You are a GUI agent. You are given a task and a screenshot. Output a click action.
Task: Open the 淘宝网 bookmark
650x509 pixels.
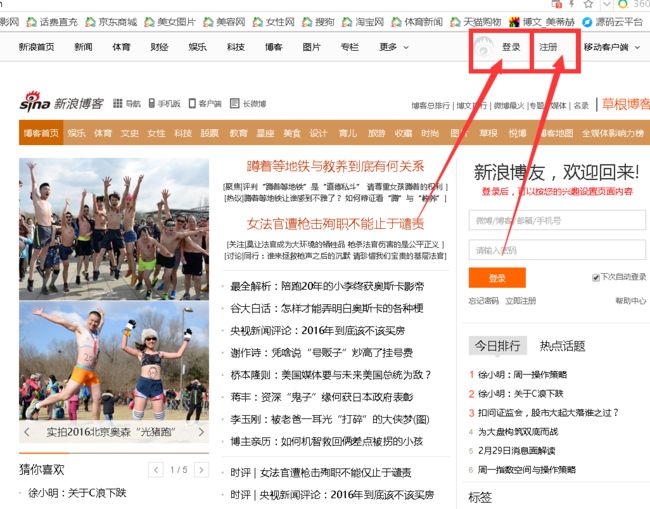click(363, 22)
